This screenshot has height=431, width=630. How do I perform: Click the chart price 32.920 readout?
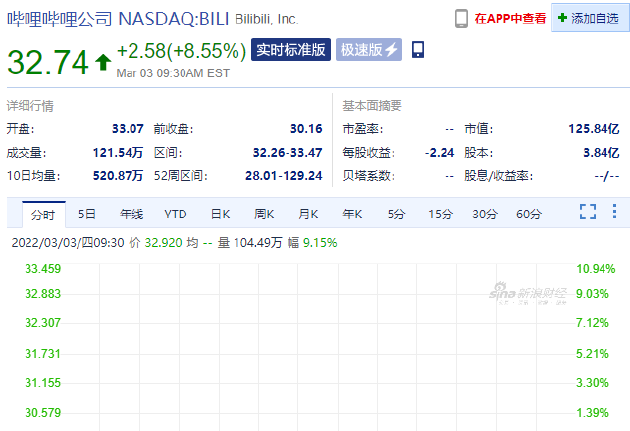[x=164, y=243]
